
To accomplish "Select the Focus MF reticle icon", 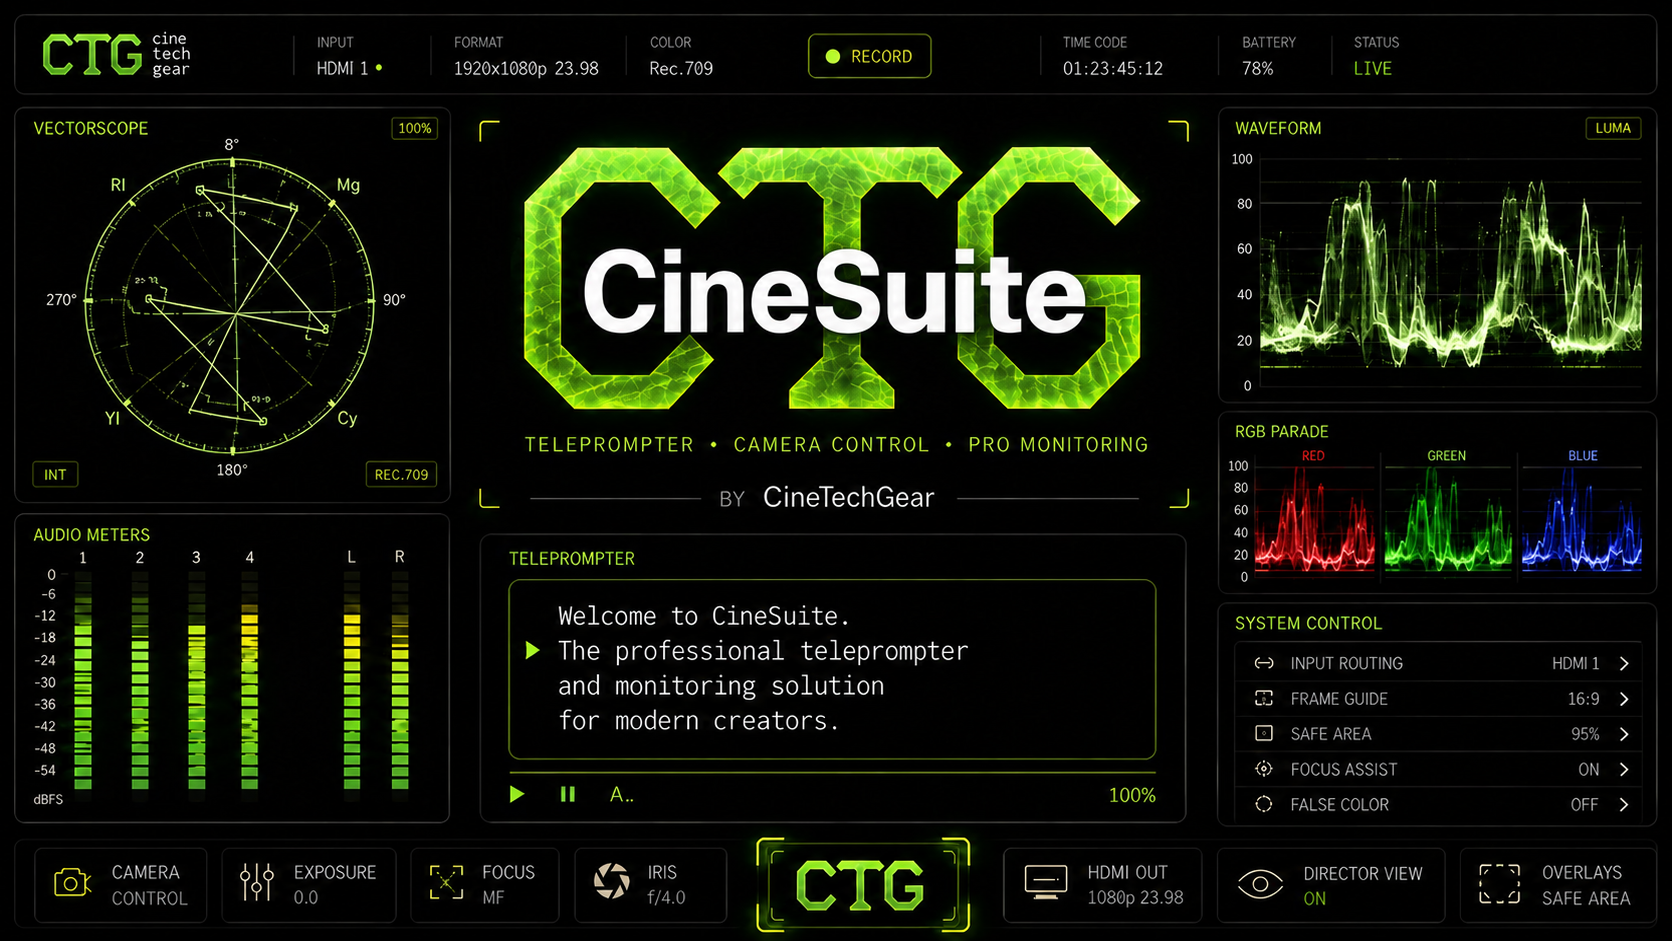I will tap(446, 883).
